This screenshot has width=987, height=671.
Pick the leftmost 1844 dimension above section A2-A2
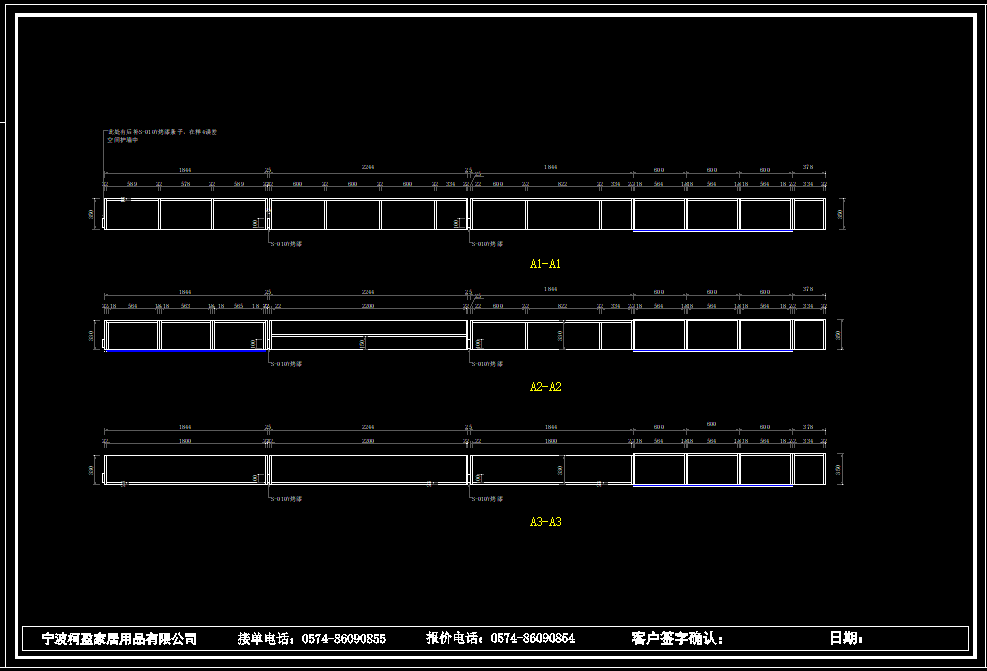click(185, 291)
